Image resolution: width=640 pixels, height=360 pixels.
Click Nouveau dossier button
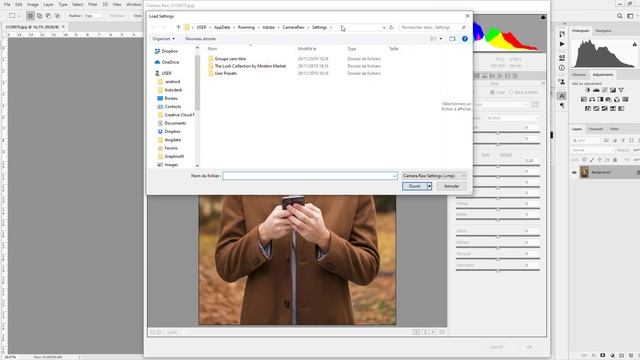[x=200, y=39]
